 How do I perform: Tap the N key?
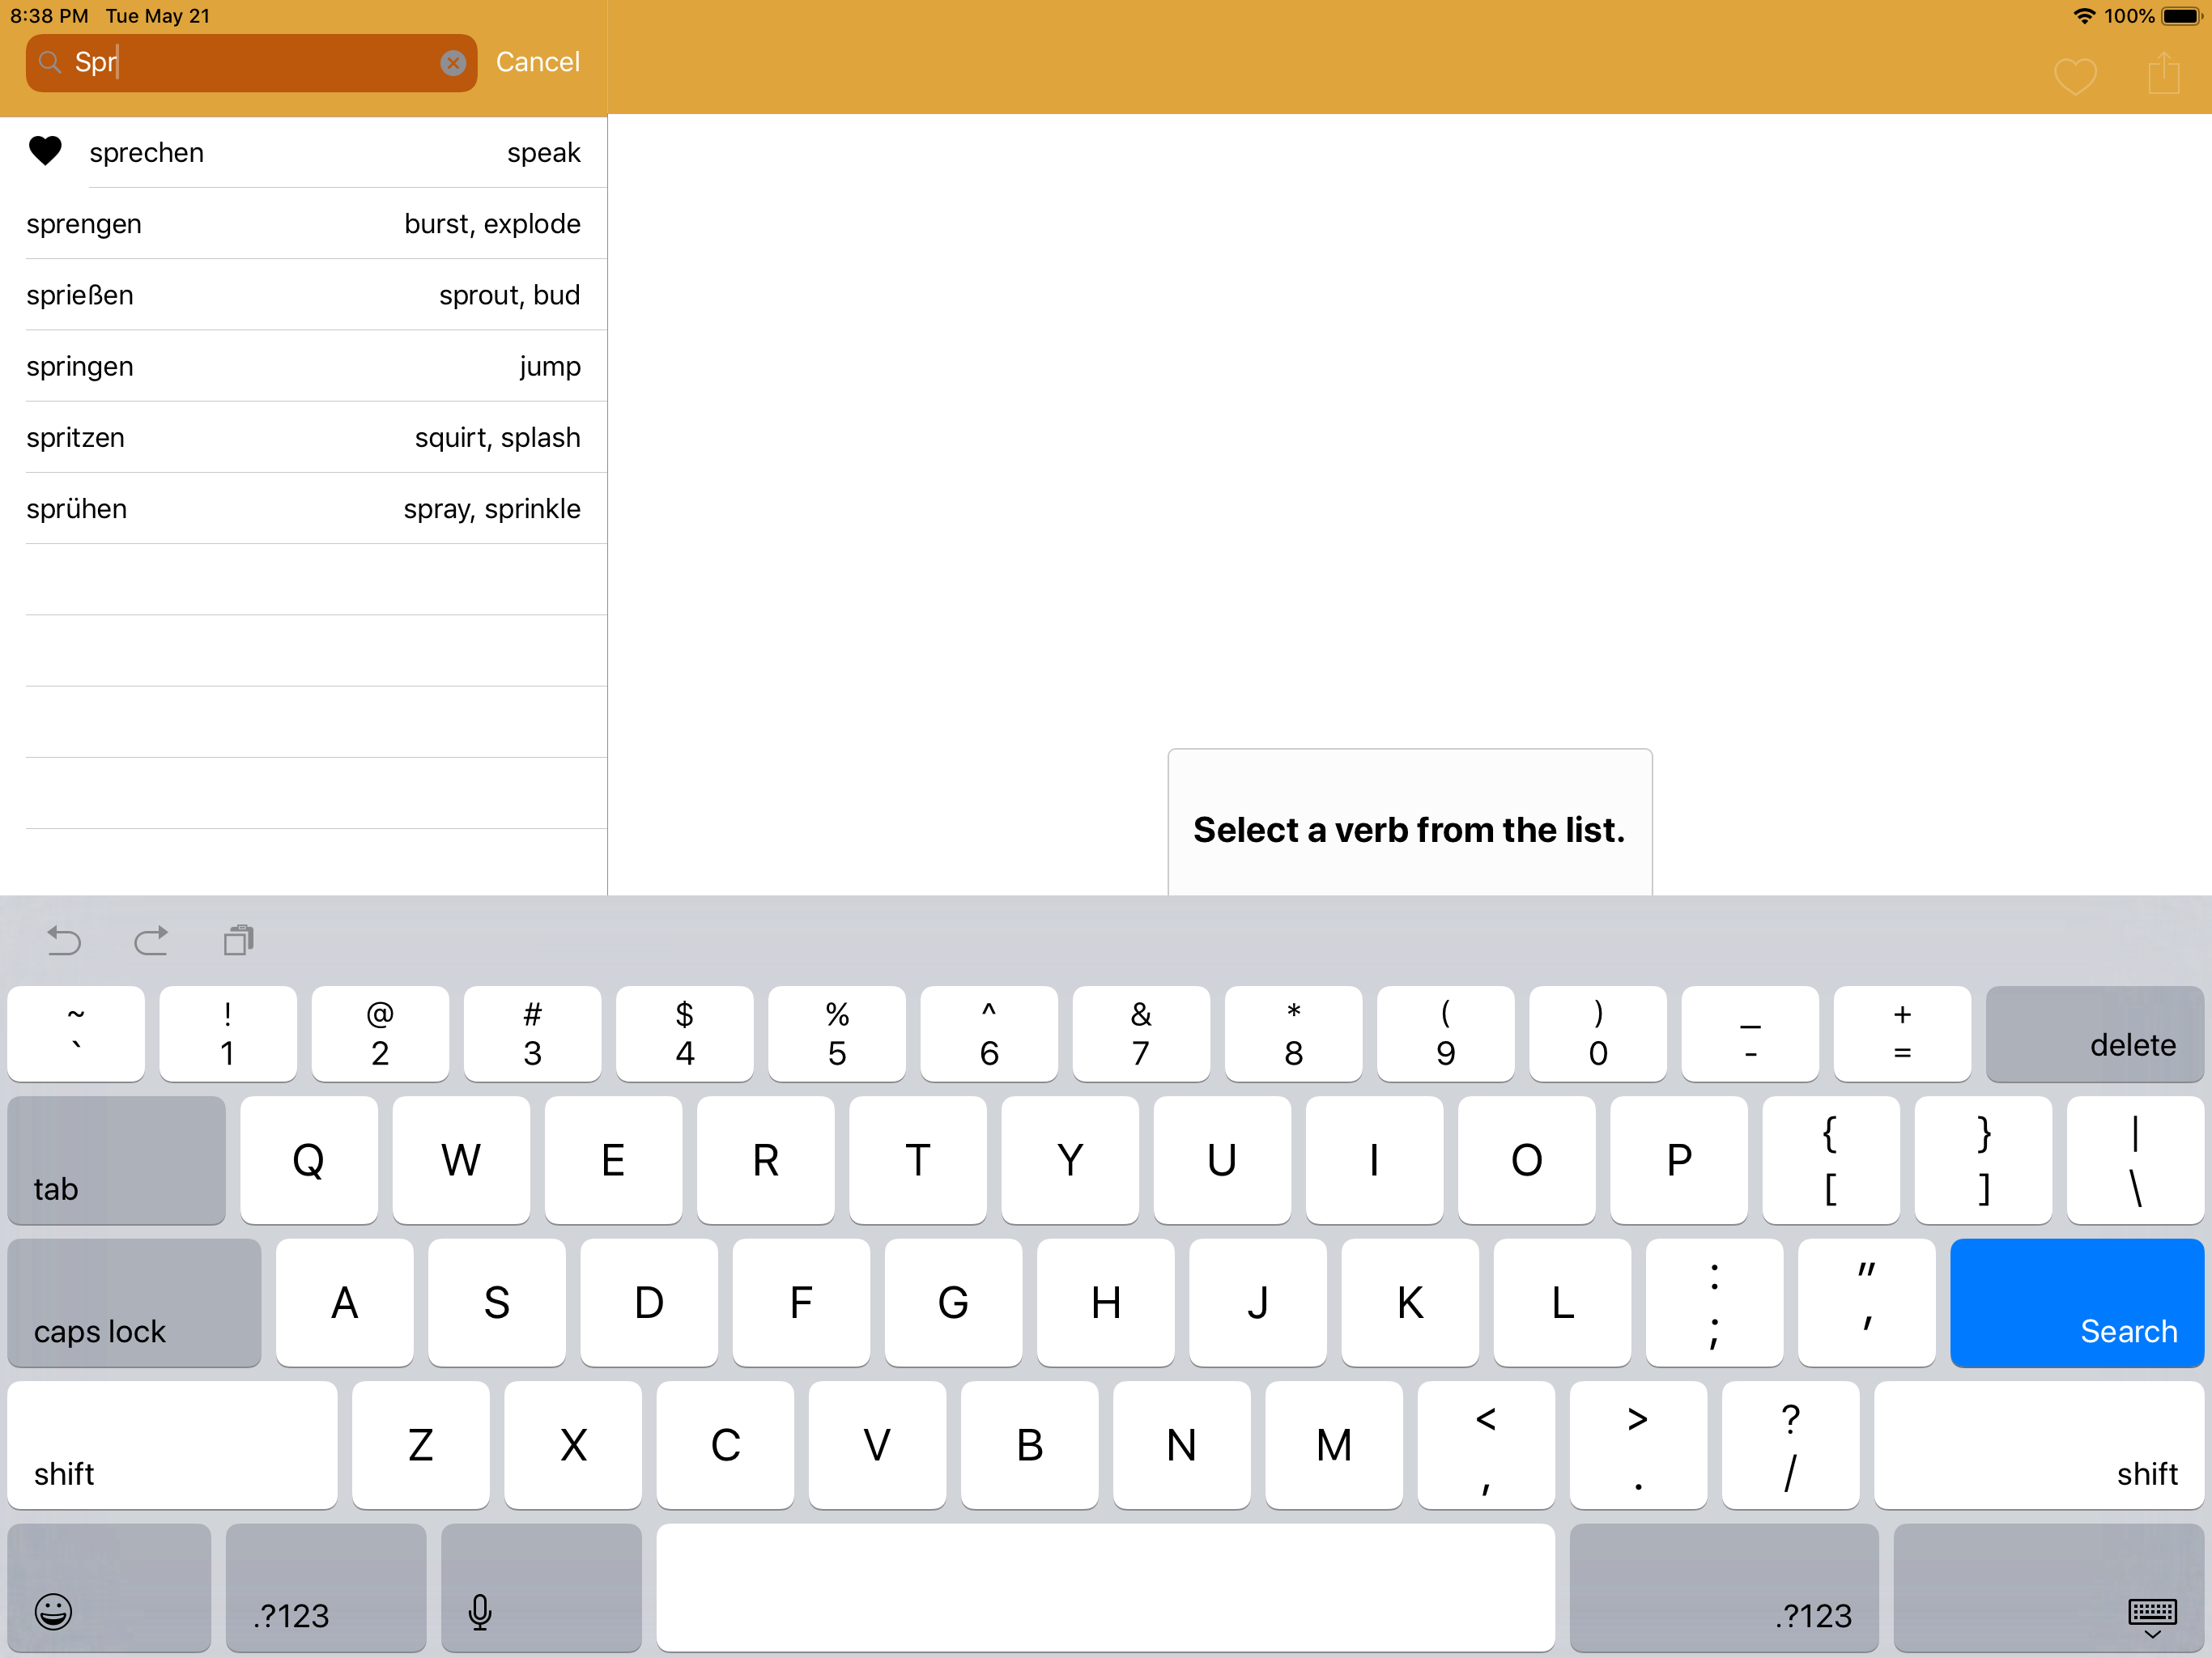pos(1181,1446)
